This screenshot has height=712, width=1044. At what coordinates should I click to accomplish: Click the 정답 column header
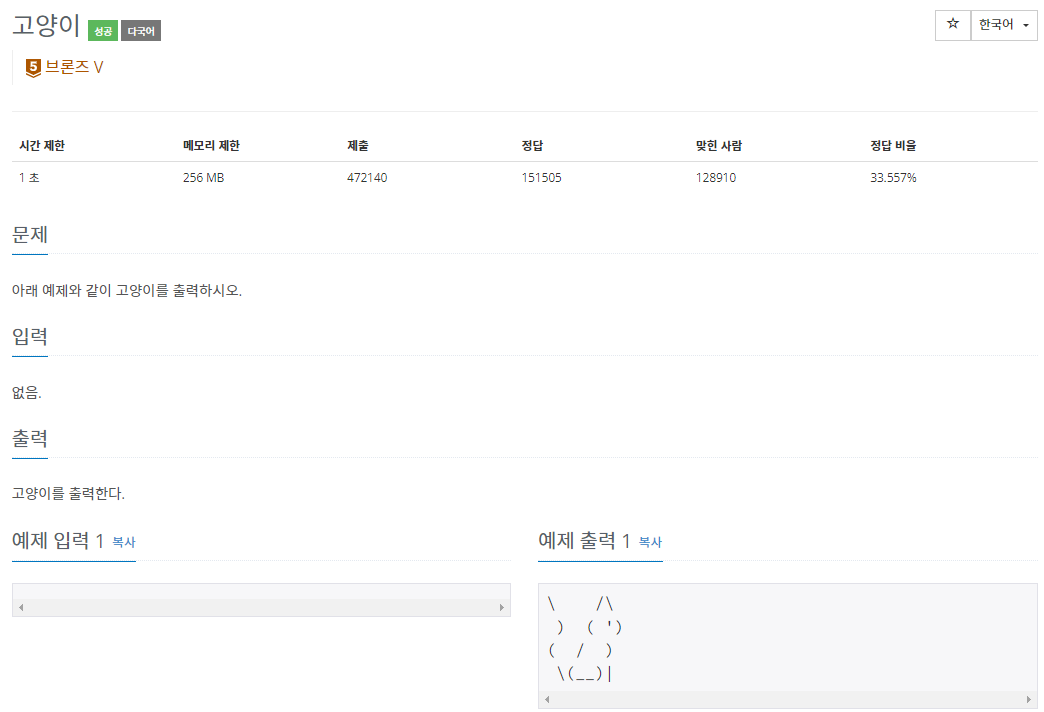click(x=532, y=145)
